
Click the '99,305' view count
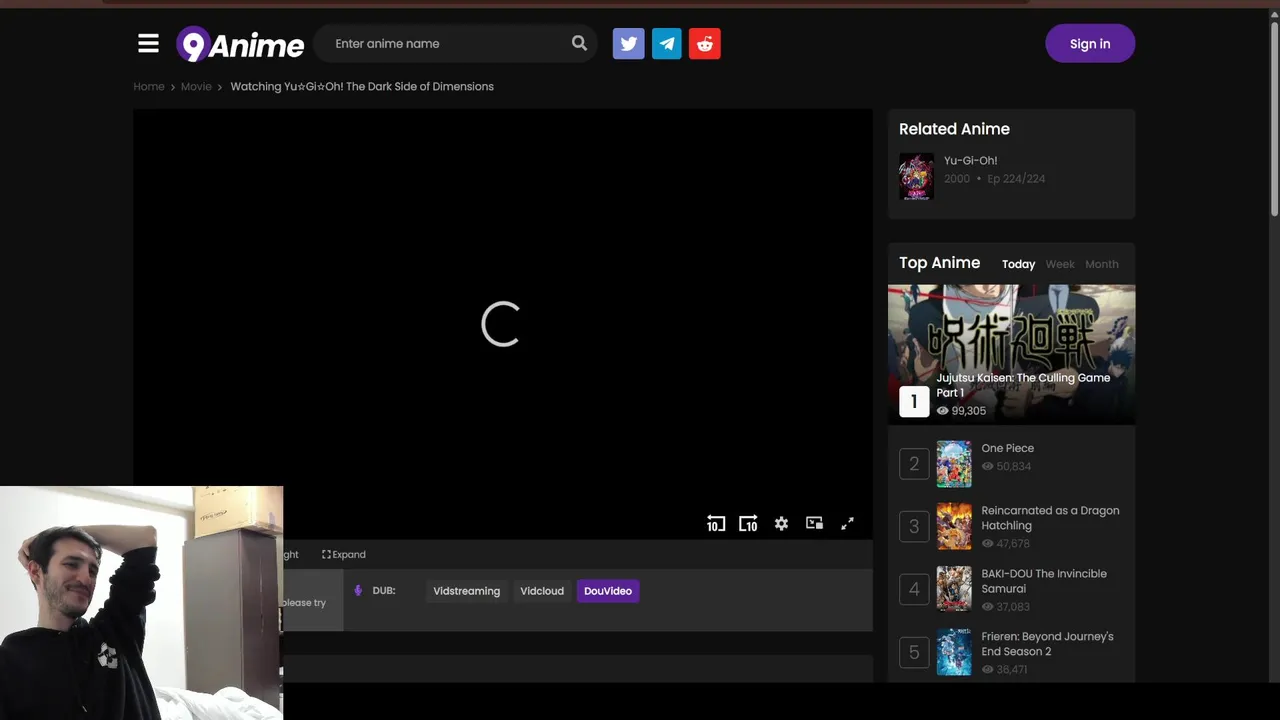(968, 411)
